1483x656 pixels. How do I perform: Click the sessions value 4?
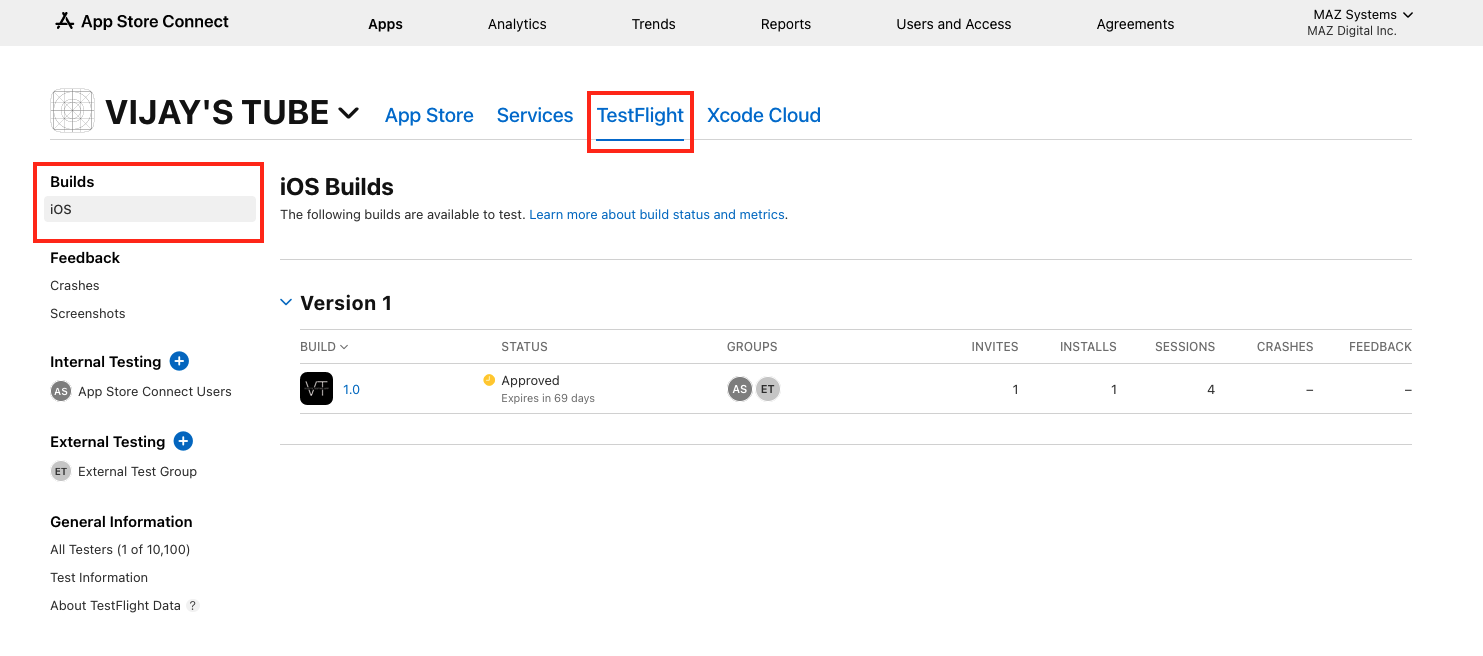(1211, 390)
